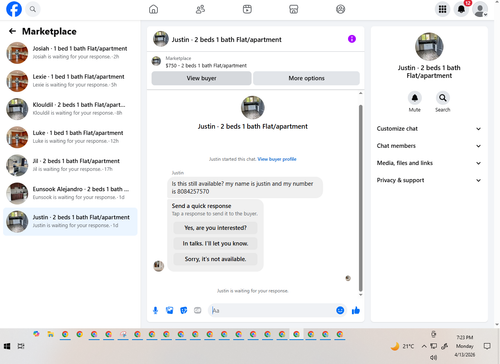Click the attach photo icon

[170, 311]
